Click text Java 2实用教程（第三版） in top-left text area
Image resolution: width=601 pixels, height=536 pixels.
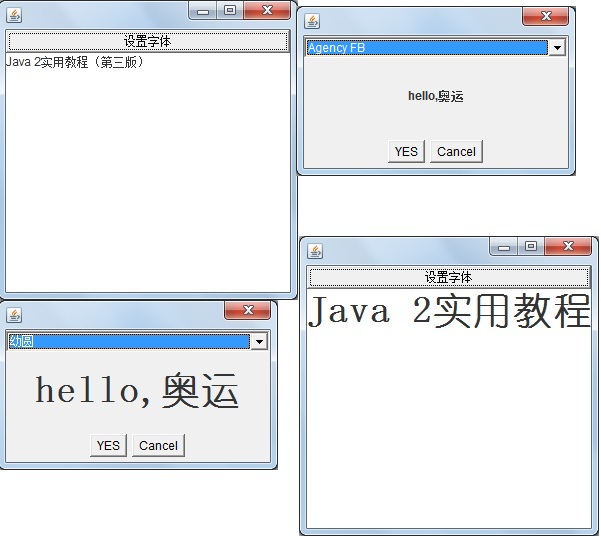(76, 62)
